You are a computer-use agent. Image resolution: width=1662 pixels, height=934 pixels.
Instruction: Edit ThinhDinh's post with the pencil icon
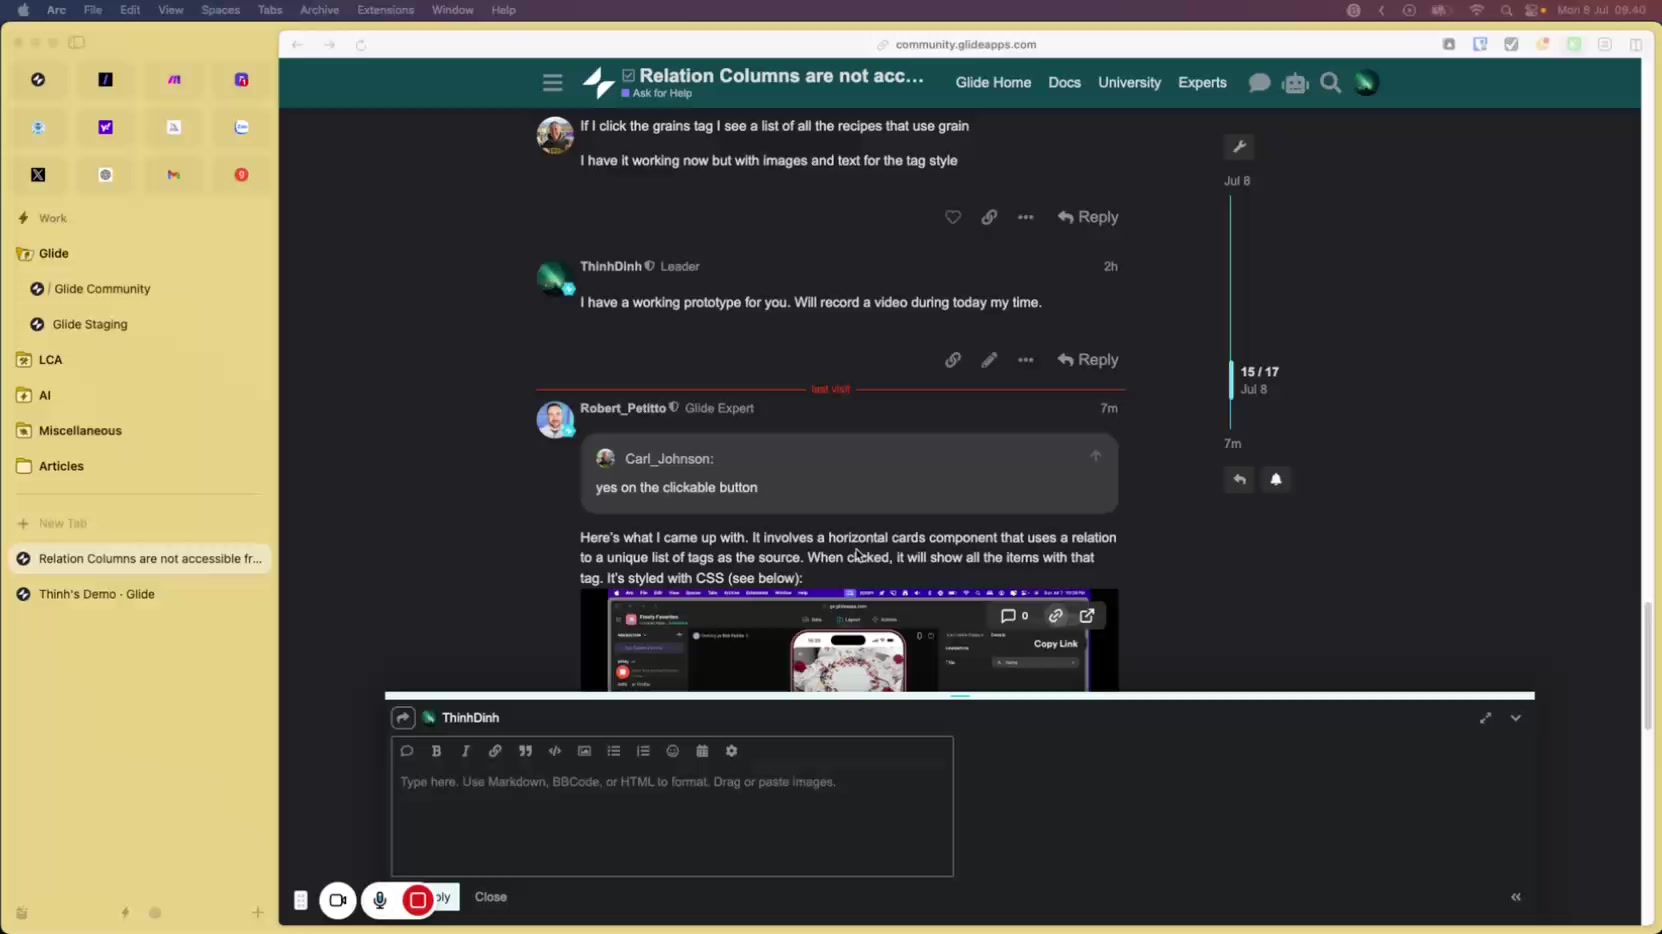tap(988, 360)
